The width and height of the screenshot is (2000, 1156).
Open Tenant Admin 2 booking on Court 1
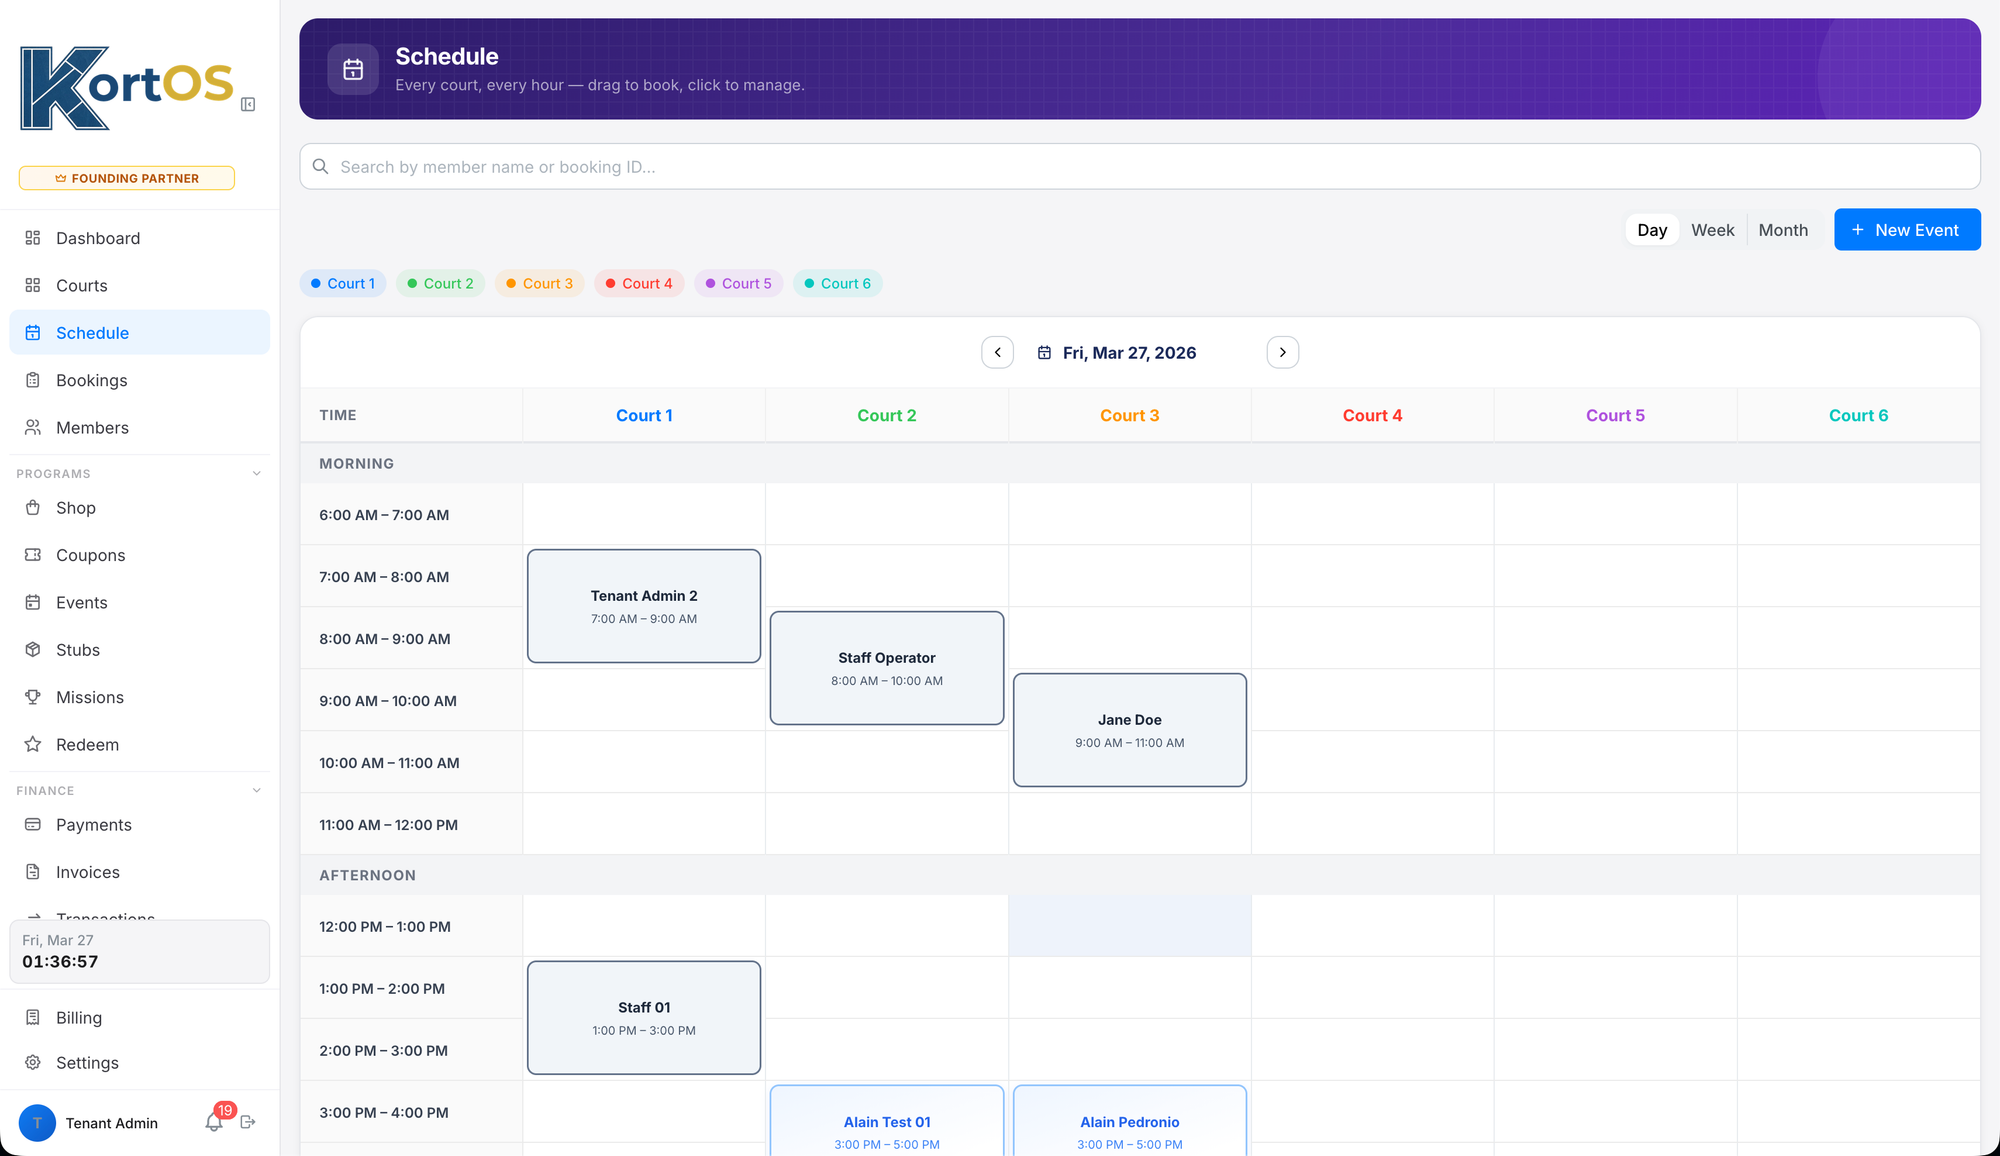[x=644, y=606]
